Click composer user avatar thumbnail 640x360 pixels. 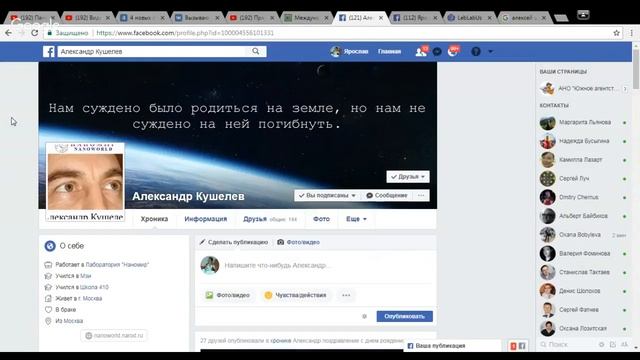click(210, 265)
